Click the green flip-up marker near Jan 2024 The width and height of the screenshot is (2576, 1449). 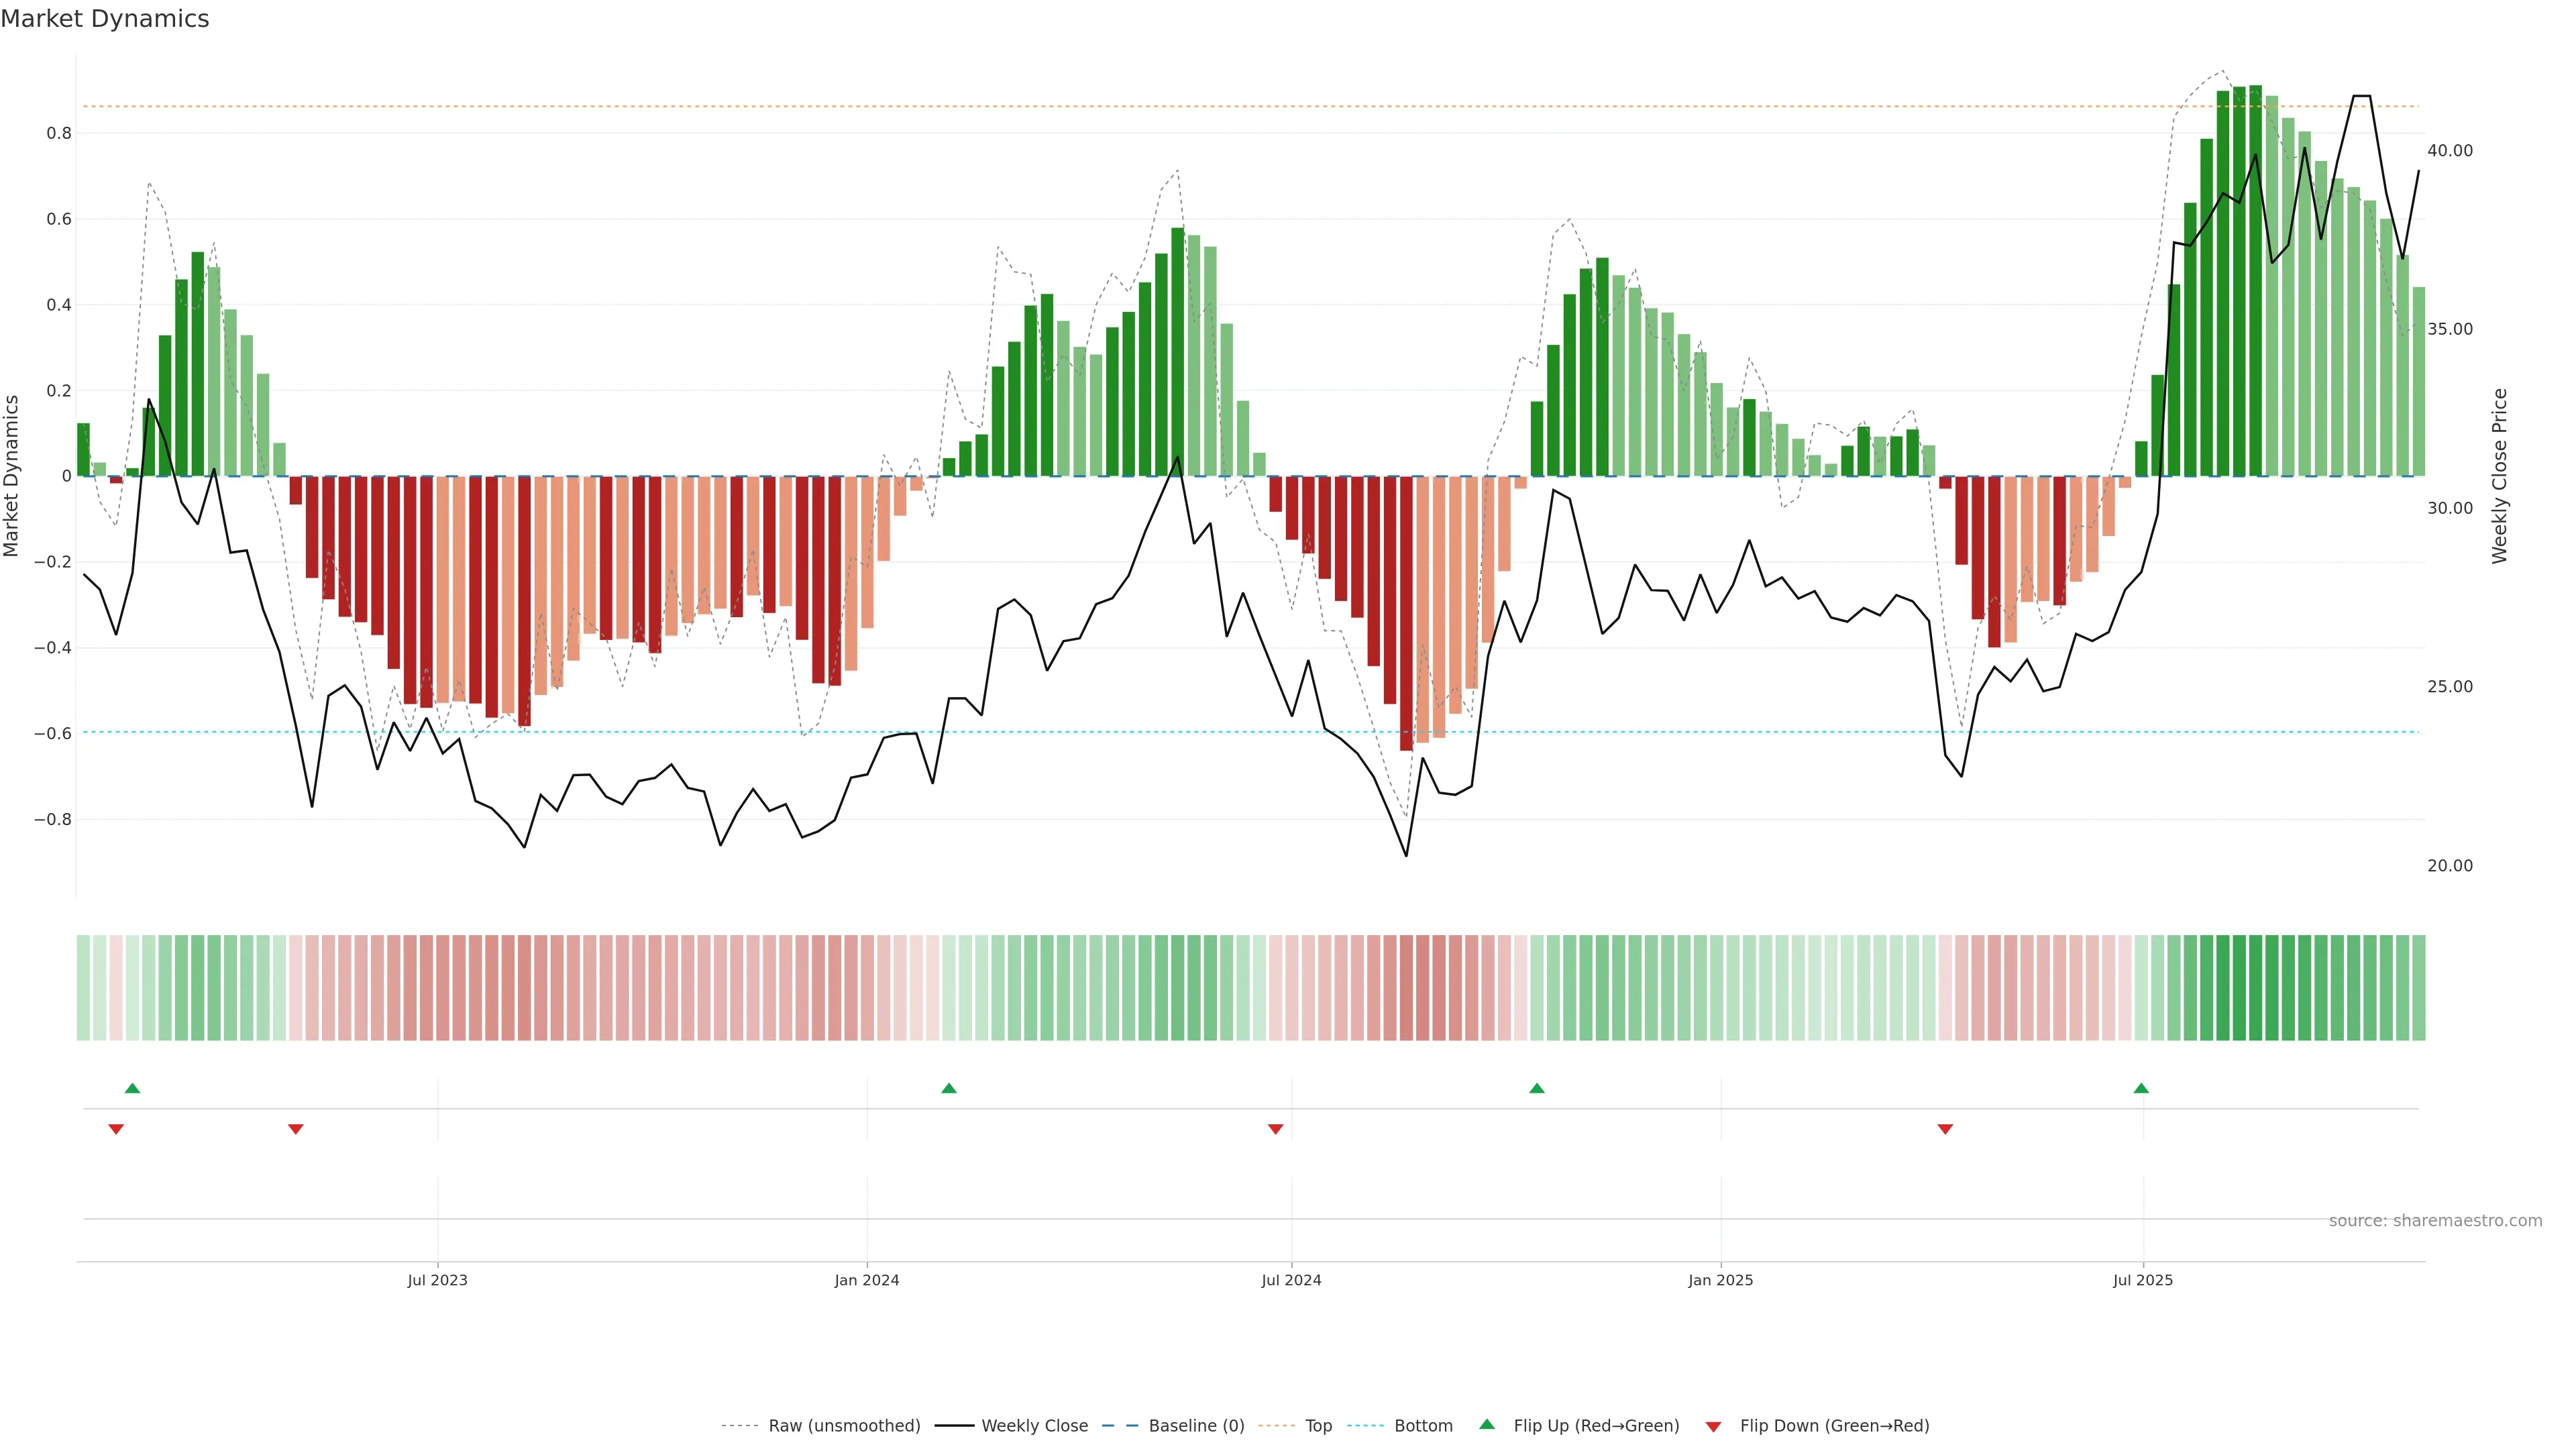pyautogui.click(x=949, y=1088)
